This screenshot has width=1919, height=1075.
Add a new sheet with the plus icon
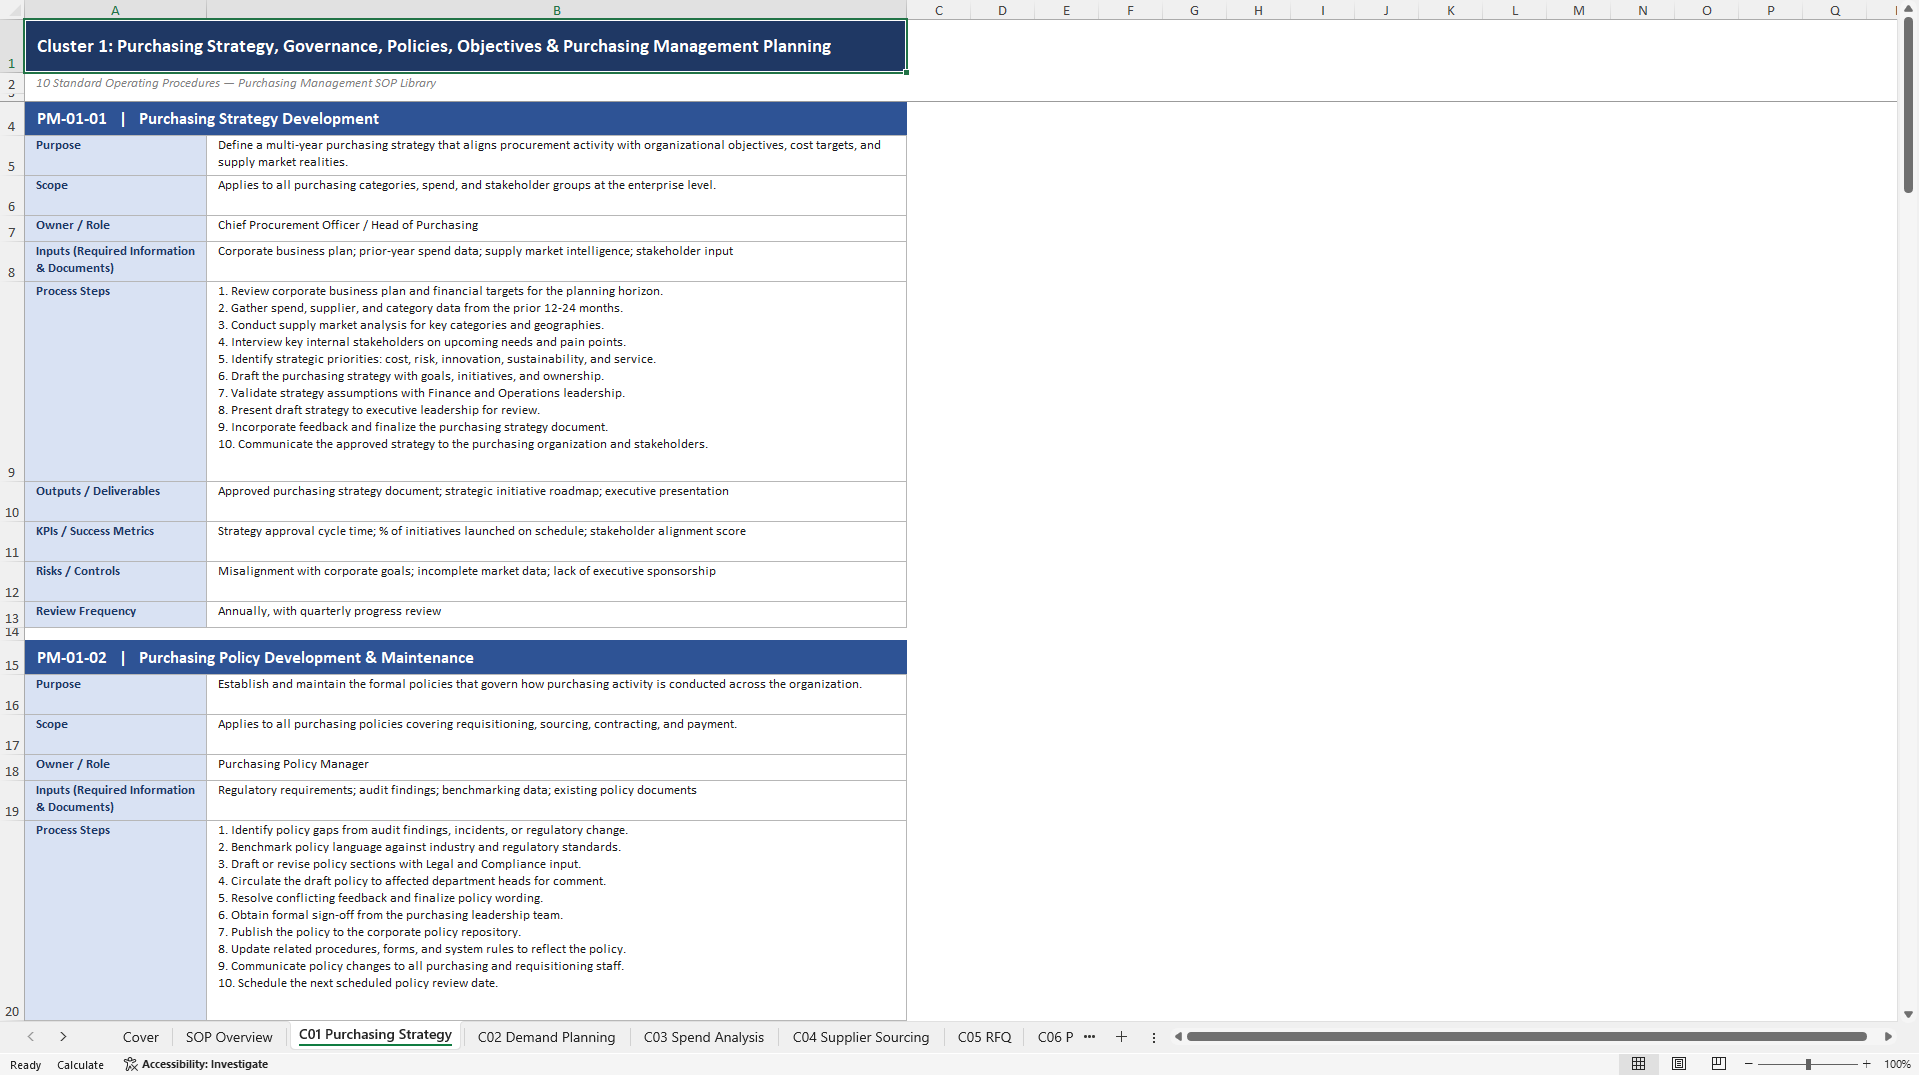[x=1121, y=1037]
